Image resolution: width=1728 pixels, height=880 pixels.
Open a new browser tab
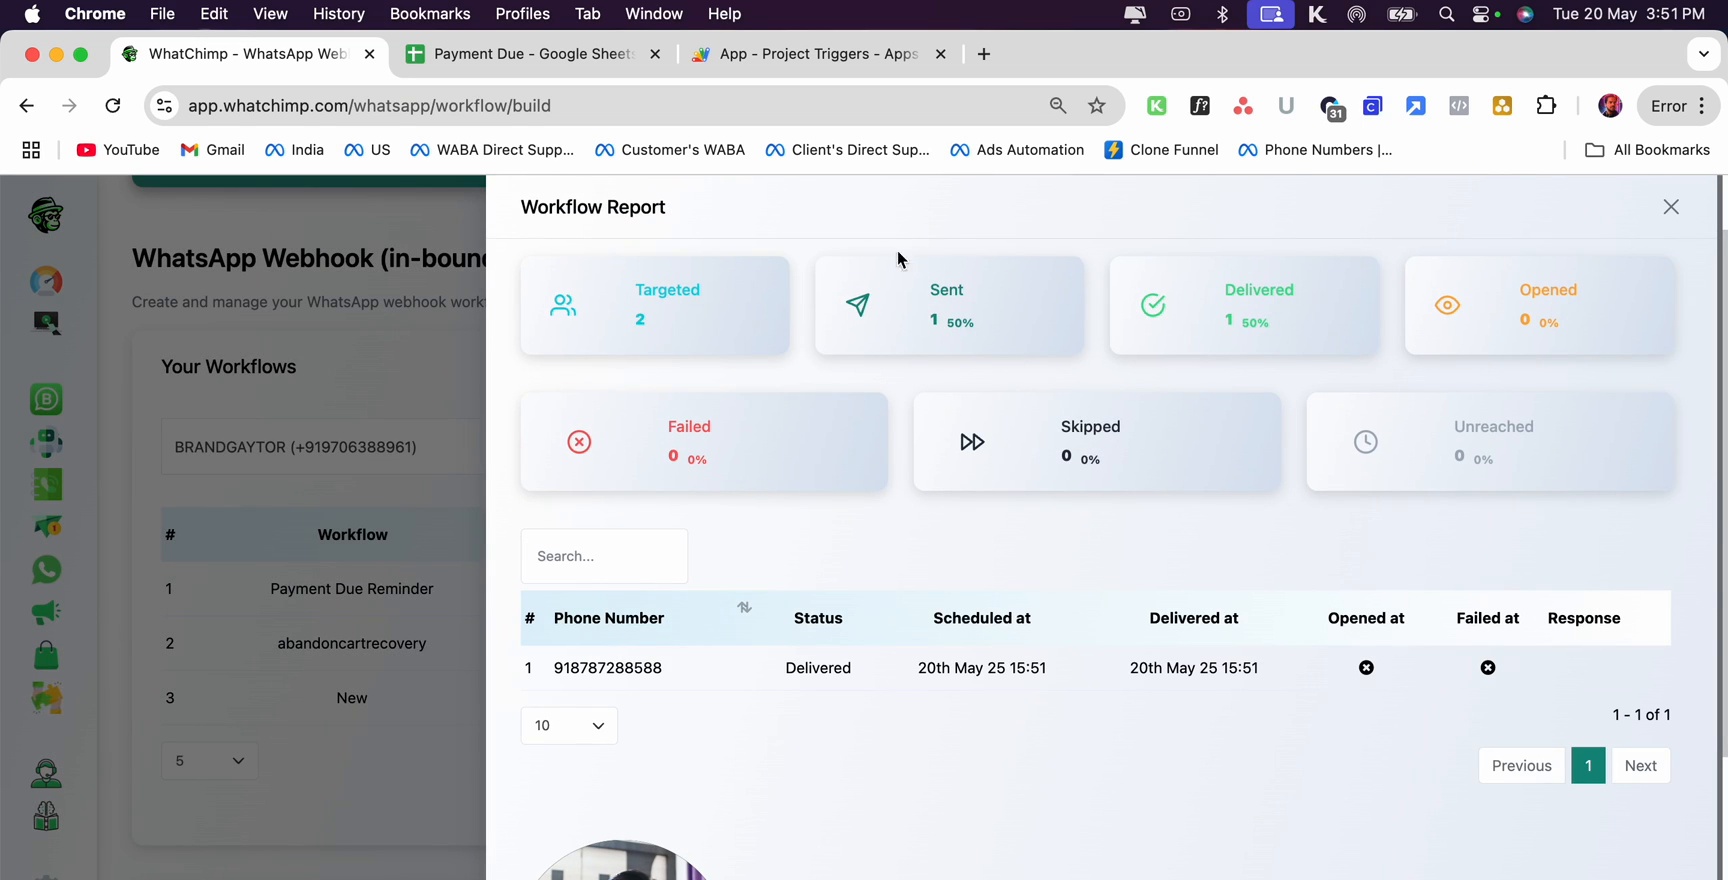point(984,54)
